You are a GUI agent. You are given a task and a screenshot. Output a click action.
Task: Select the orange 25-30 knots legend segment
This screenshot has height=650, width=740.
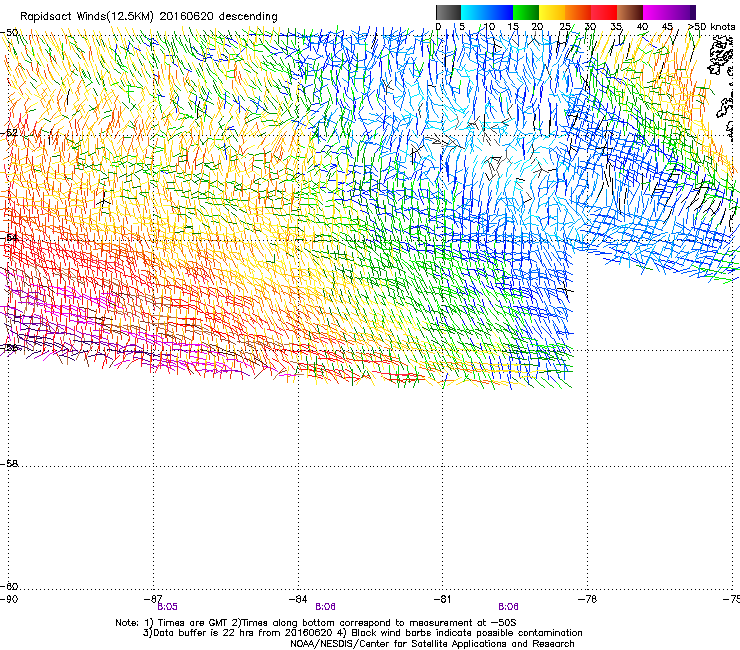point(578,12)
